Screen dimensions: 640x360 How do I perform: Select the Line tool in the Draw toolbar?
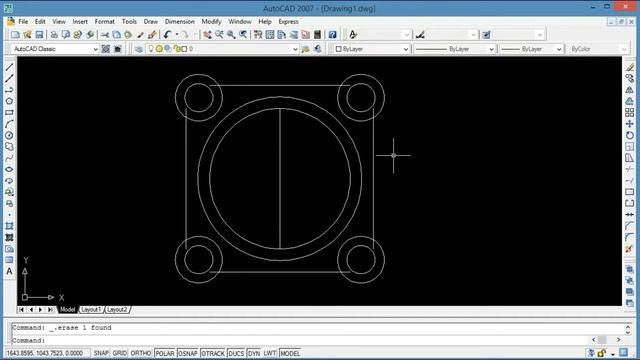9,67
